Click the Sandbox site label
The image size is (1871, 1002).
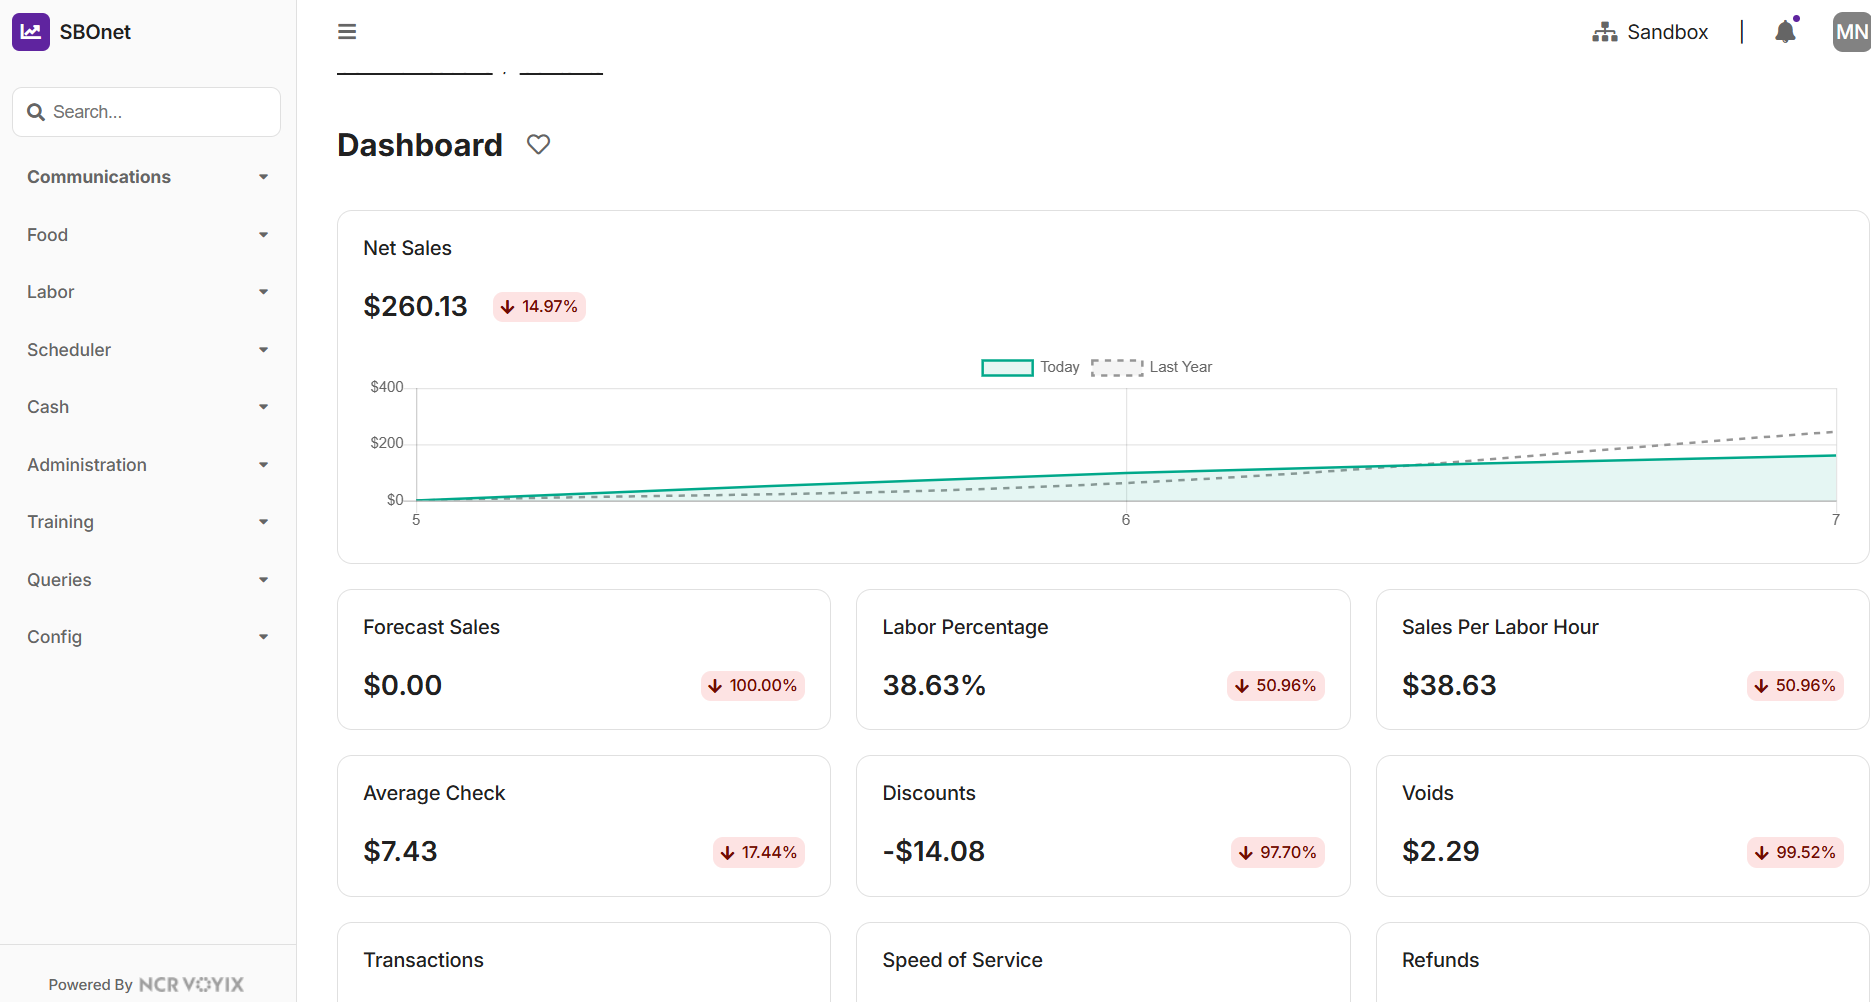(x=1667, y=32)
